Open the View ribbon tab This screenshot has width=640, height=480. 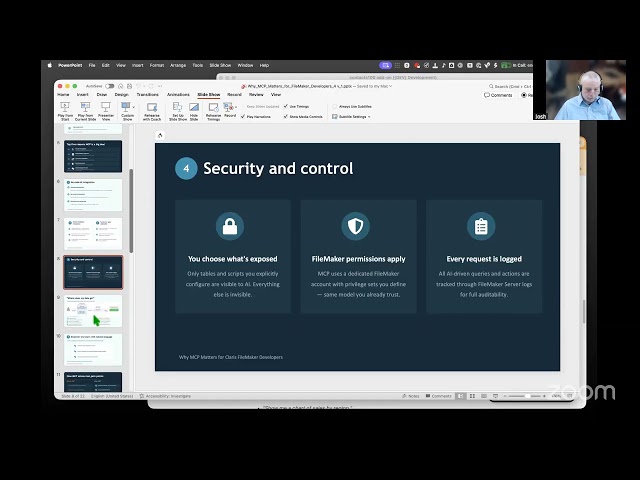[276, 94]
